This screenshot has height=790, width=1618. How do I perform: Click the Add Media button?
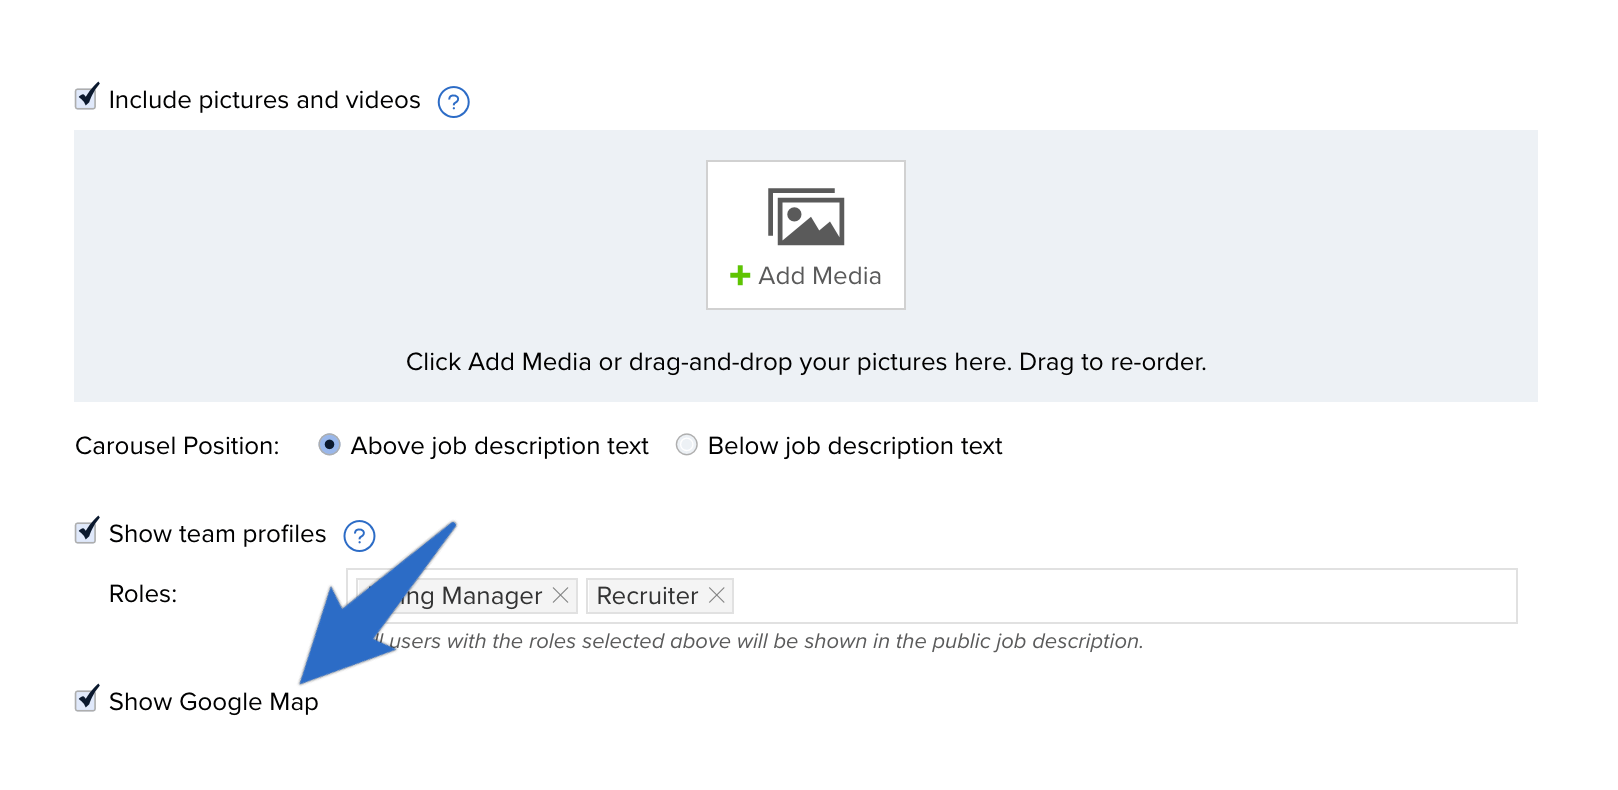click(806, 235)
